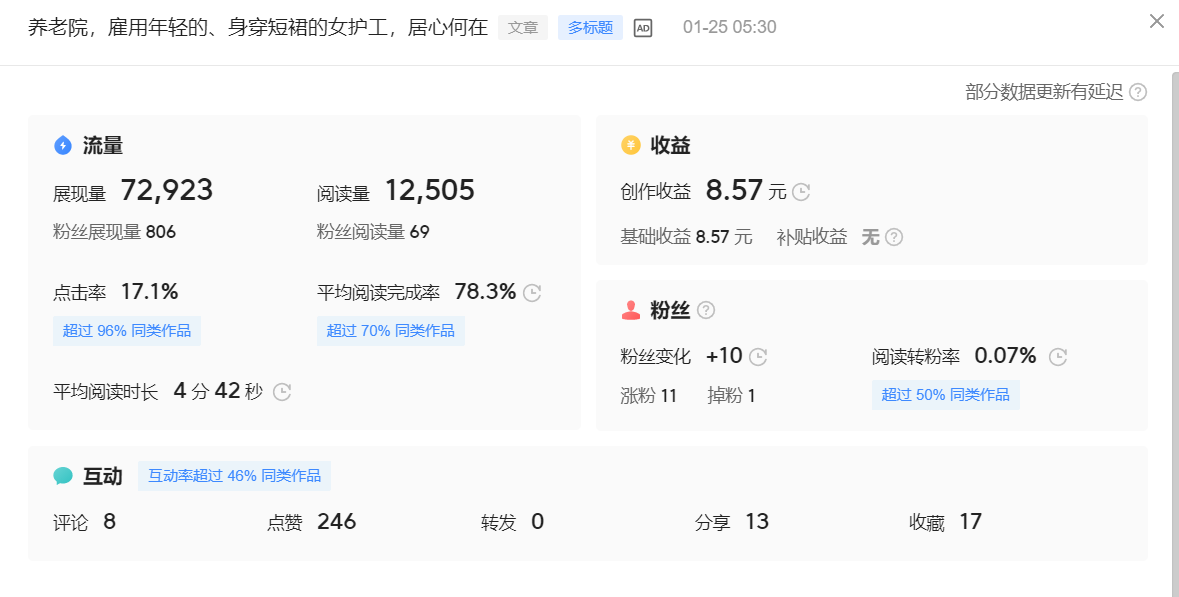Click the red 粉丝 person icon
1179x597 pixels.
point(629,310)
